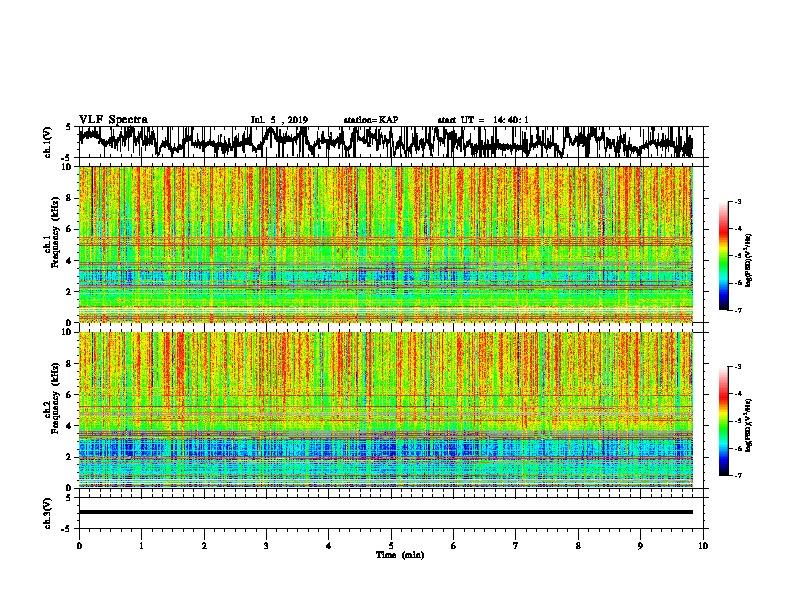Click time axis tick label '5'
792x612 pixels.
point(391,546)
